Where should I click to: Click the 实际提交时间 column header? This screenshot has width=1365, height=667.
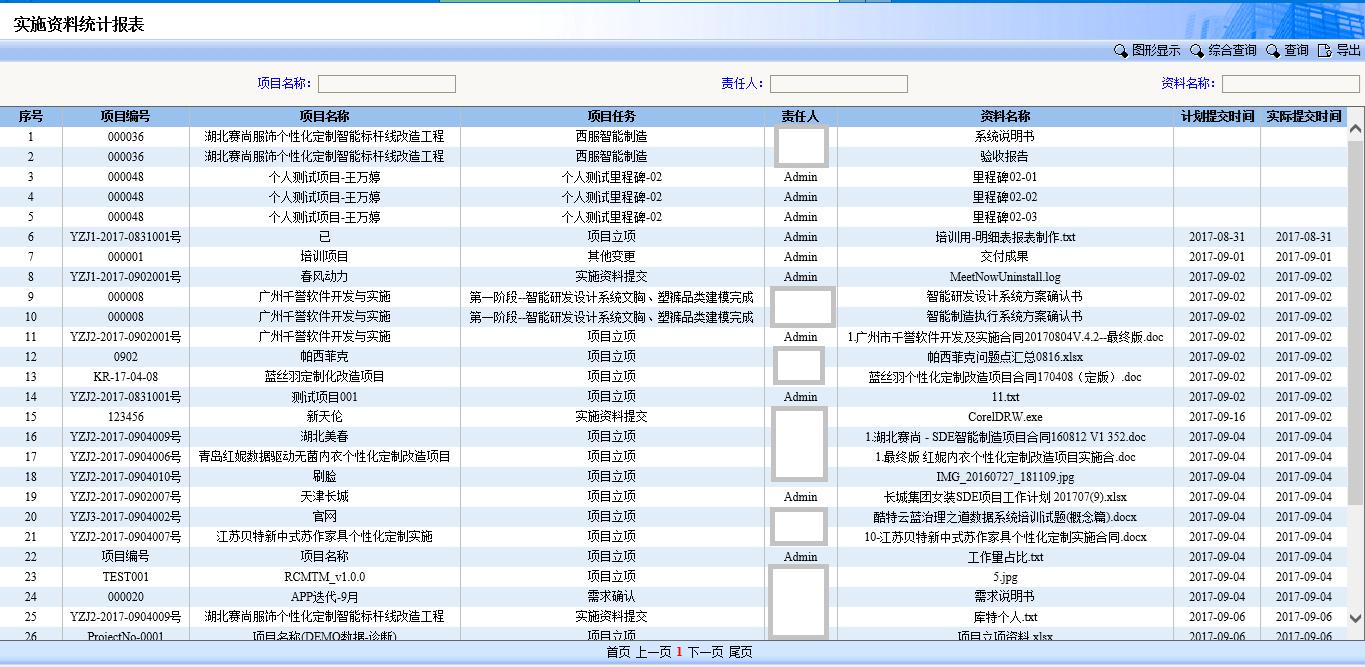pos(1303,117)
